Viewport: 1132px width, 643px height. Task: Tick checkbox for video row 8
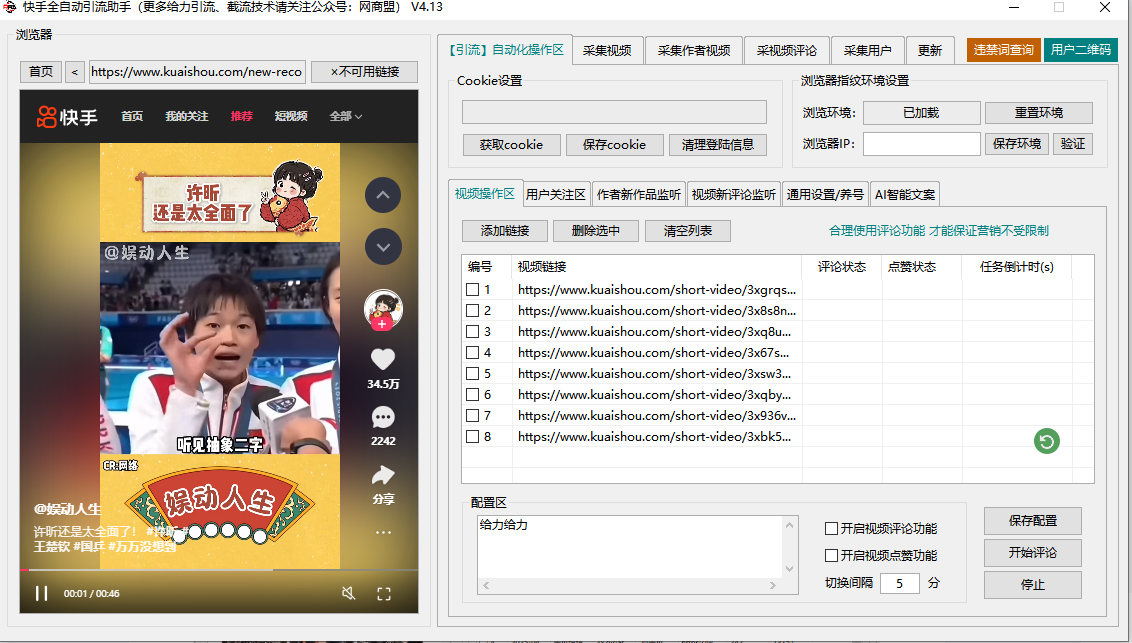pyautogui.click(x=472, y=436)
